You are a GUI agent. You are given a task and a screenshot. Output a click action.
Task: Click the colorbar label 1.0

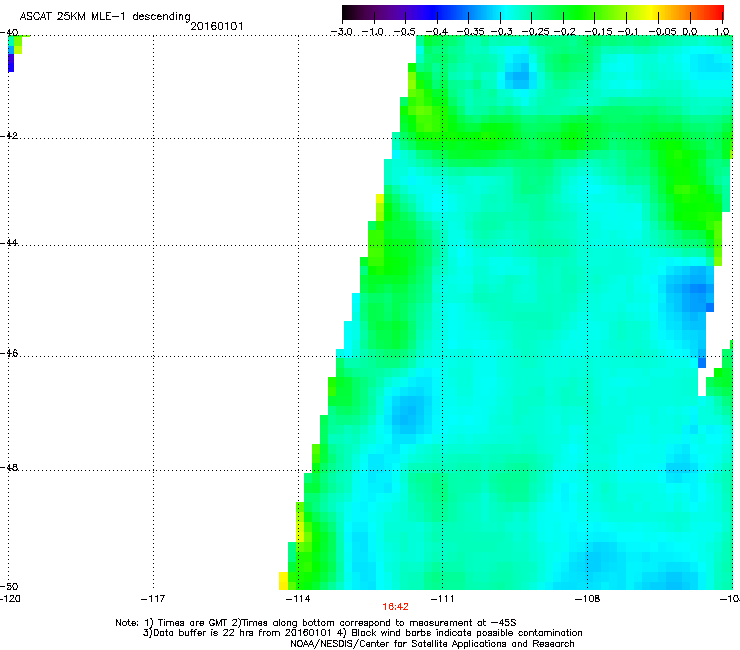click(x=722, y=32)
